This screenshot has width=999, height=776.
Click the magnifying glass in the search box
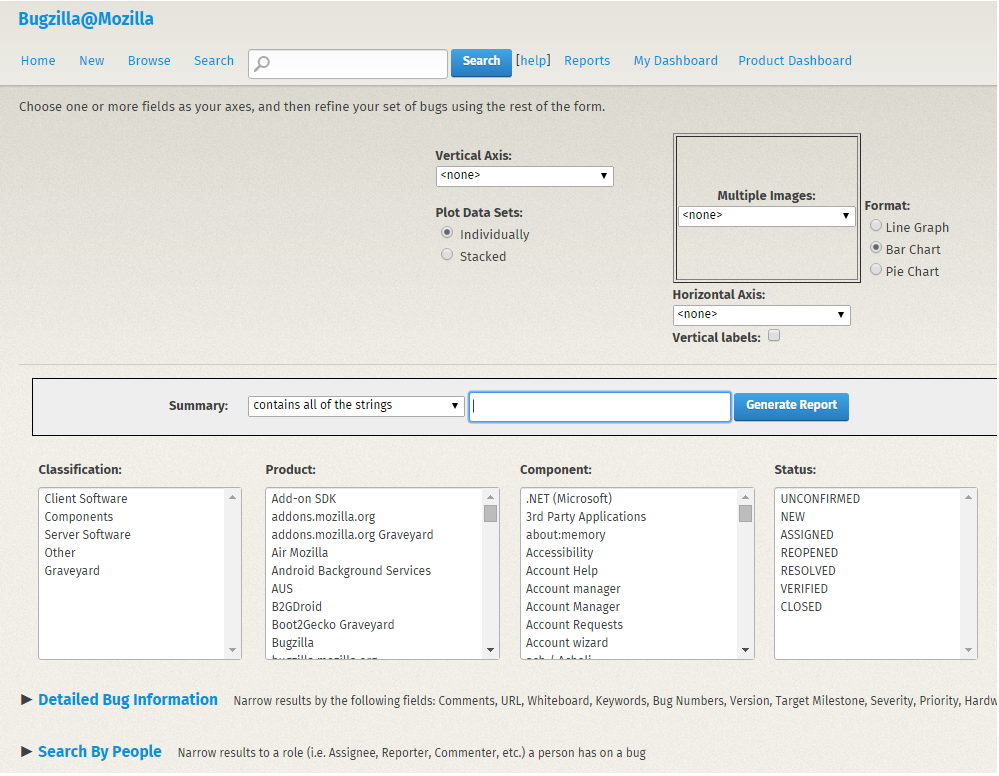pos(261,63)
